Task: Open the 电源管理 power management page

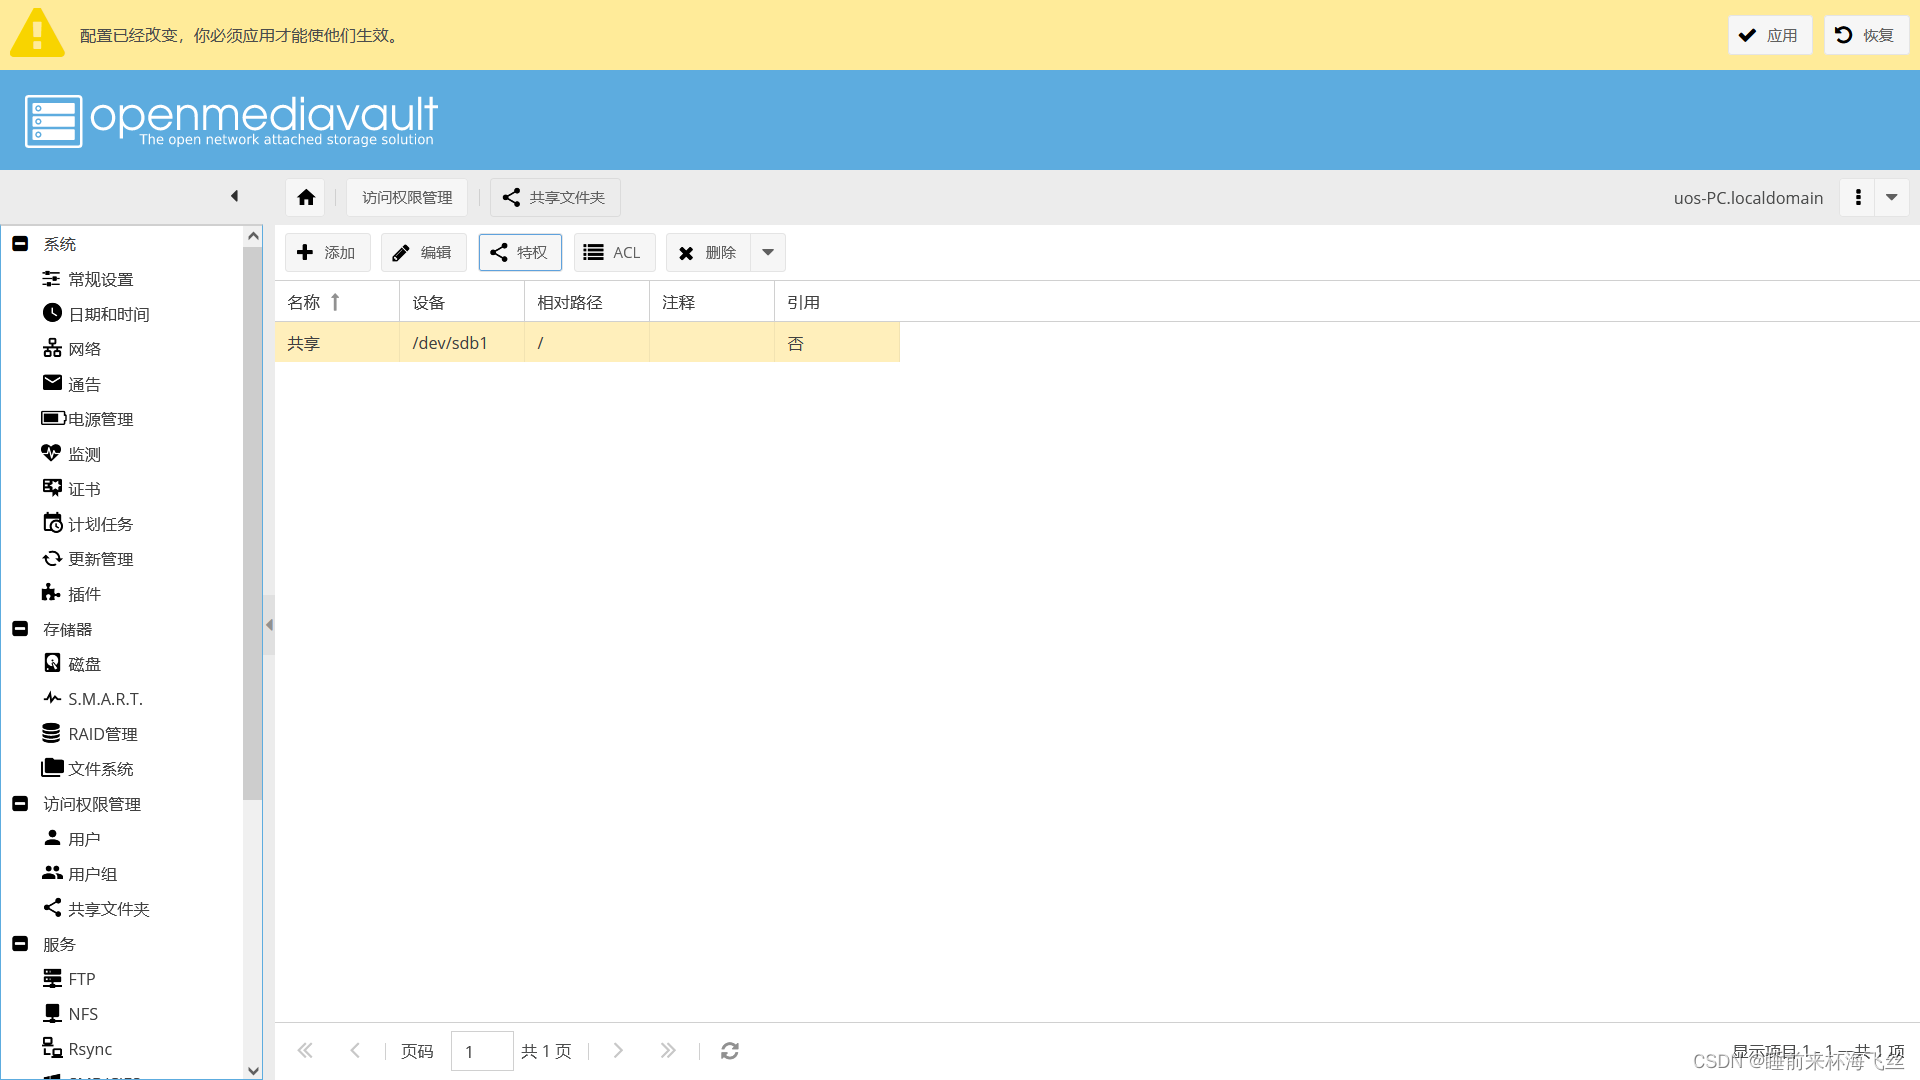Action: (100, 419)
